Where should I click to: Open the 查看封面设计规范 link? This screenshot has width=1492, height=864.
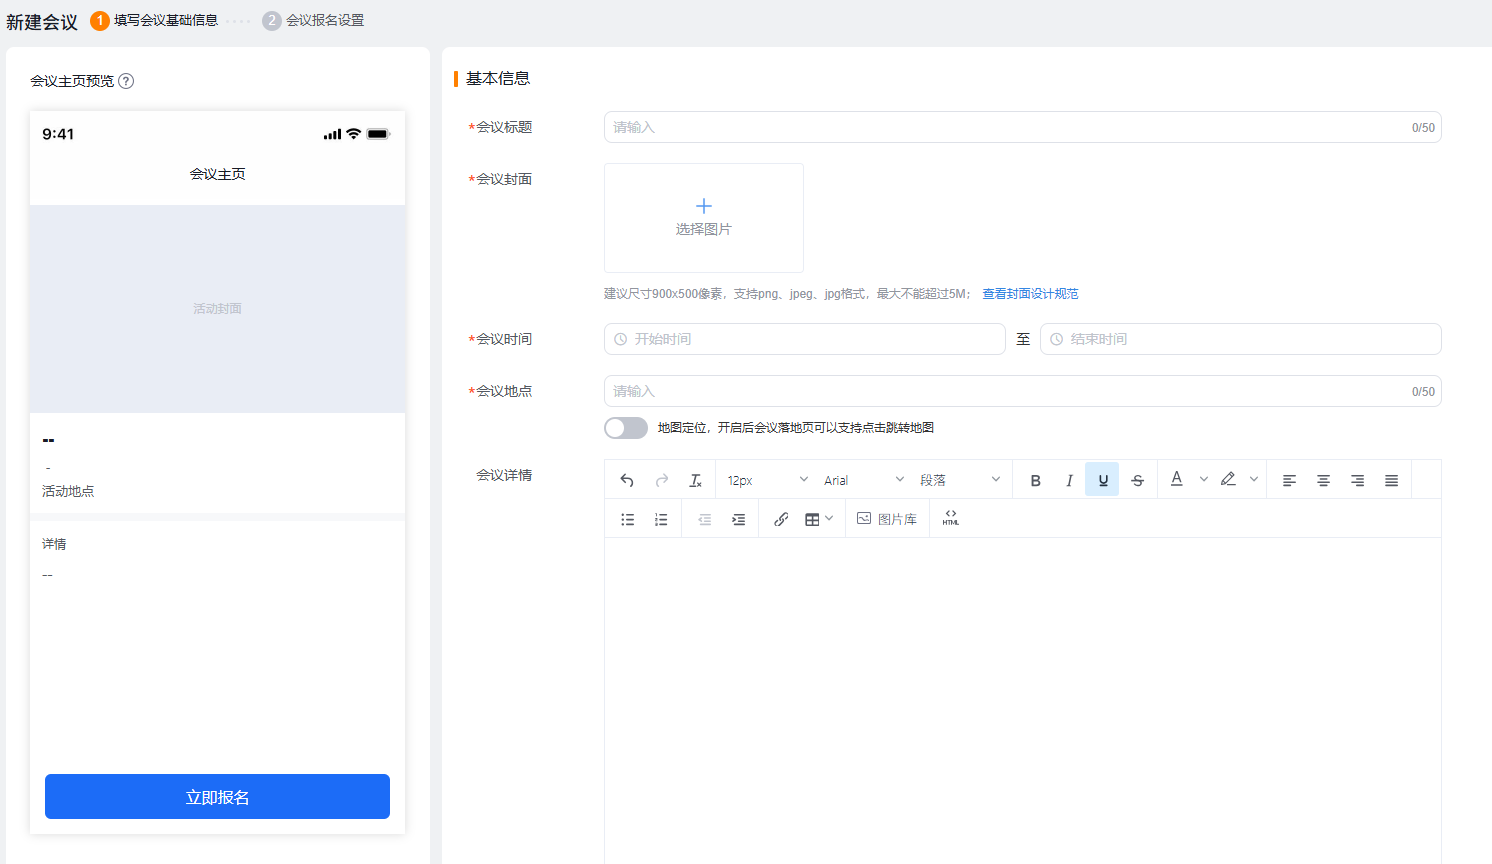click(1030, 294)
